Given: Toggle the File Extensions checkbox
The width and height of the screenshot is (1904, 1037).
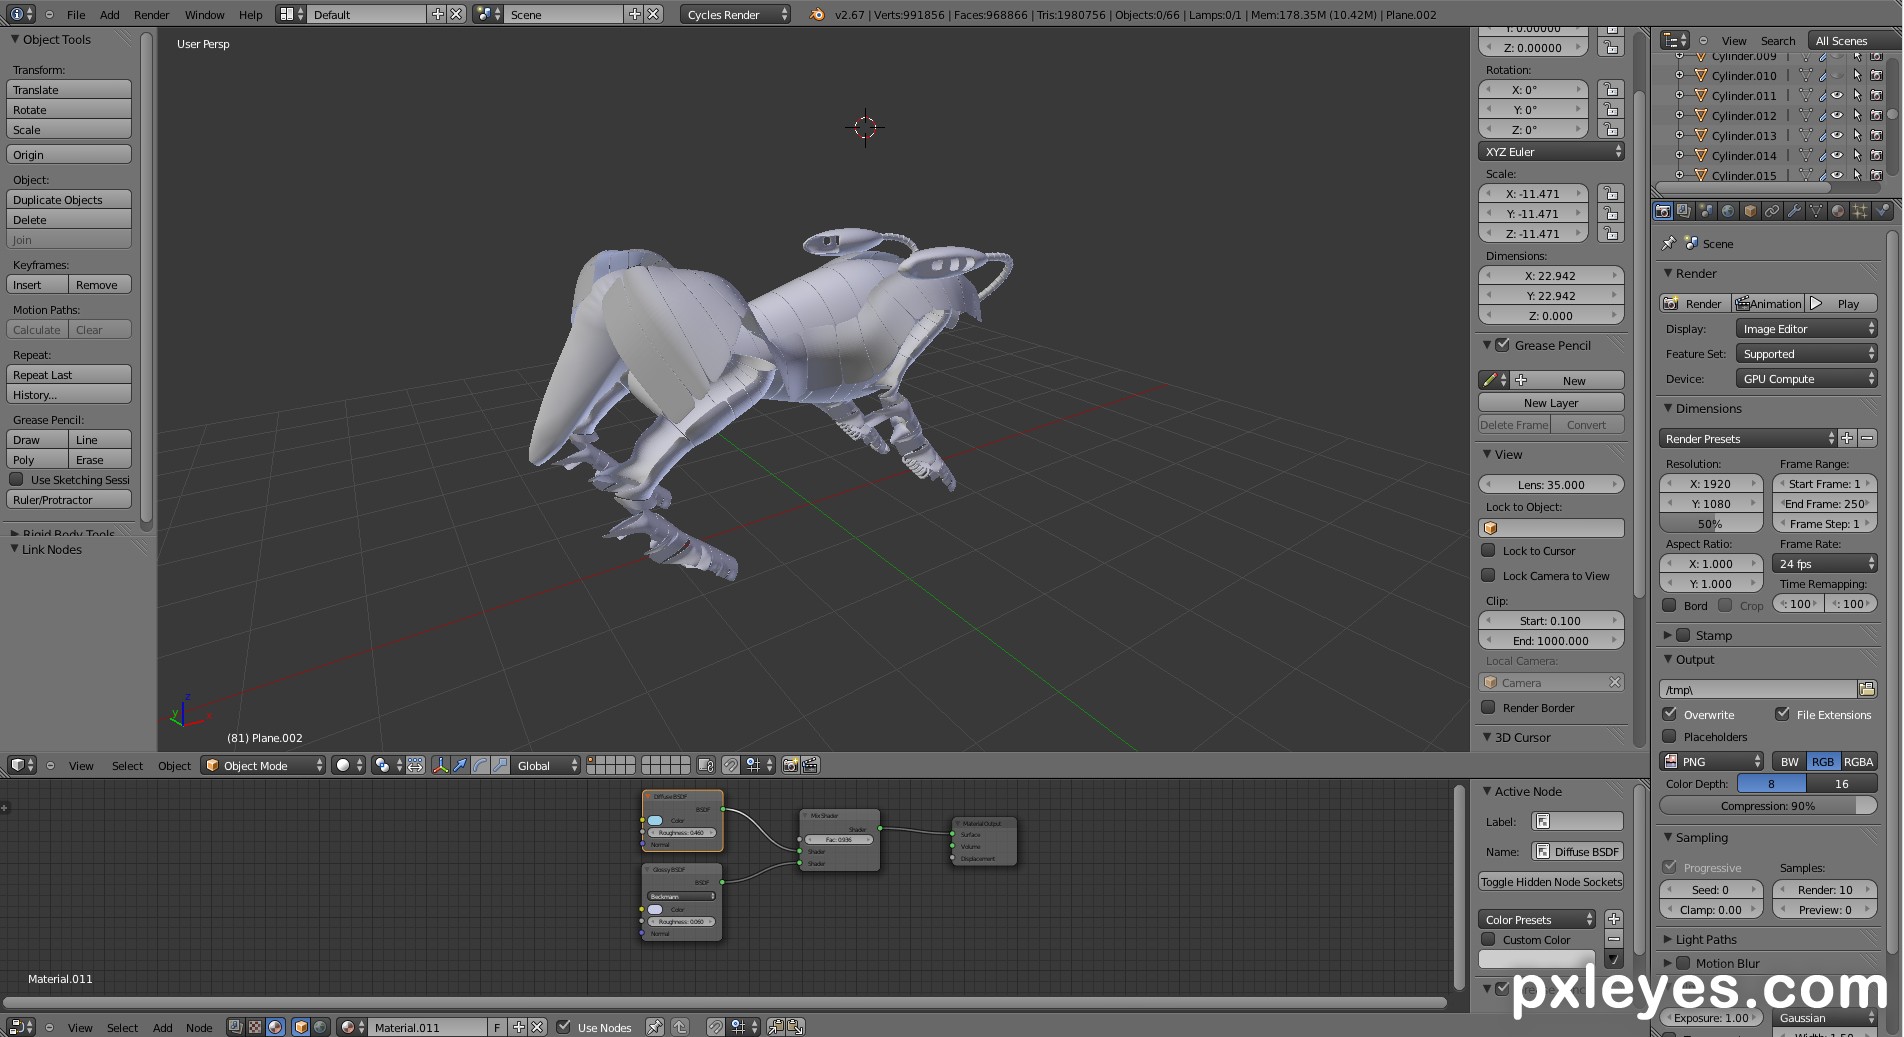Looking at the screenshot, I should click(1782, 714).
